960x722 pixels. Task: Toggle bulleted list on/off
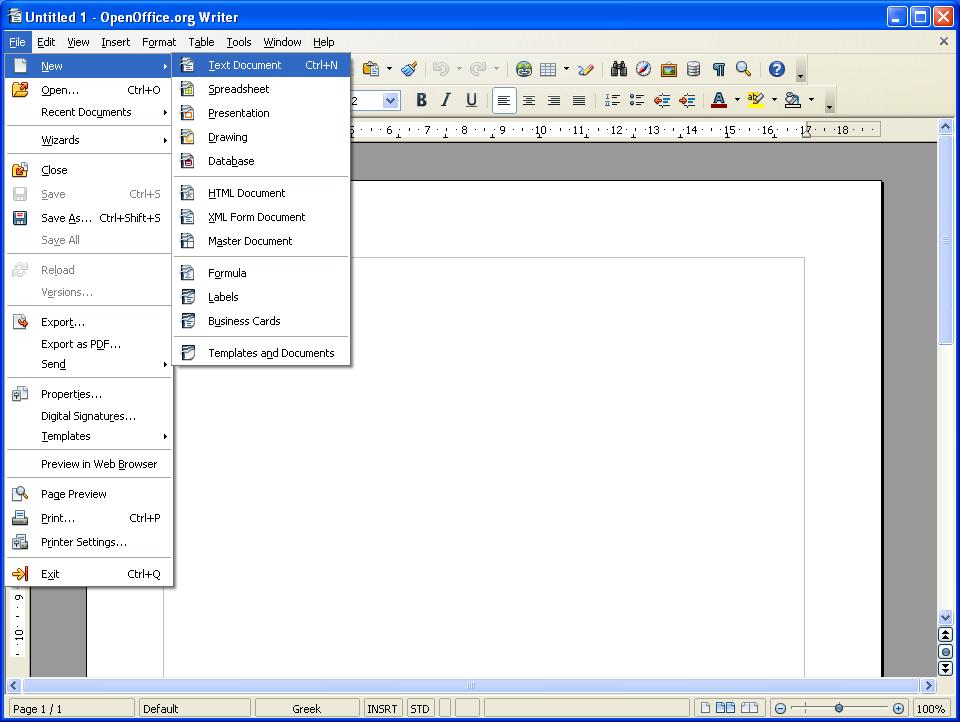tap(637, 100)
